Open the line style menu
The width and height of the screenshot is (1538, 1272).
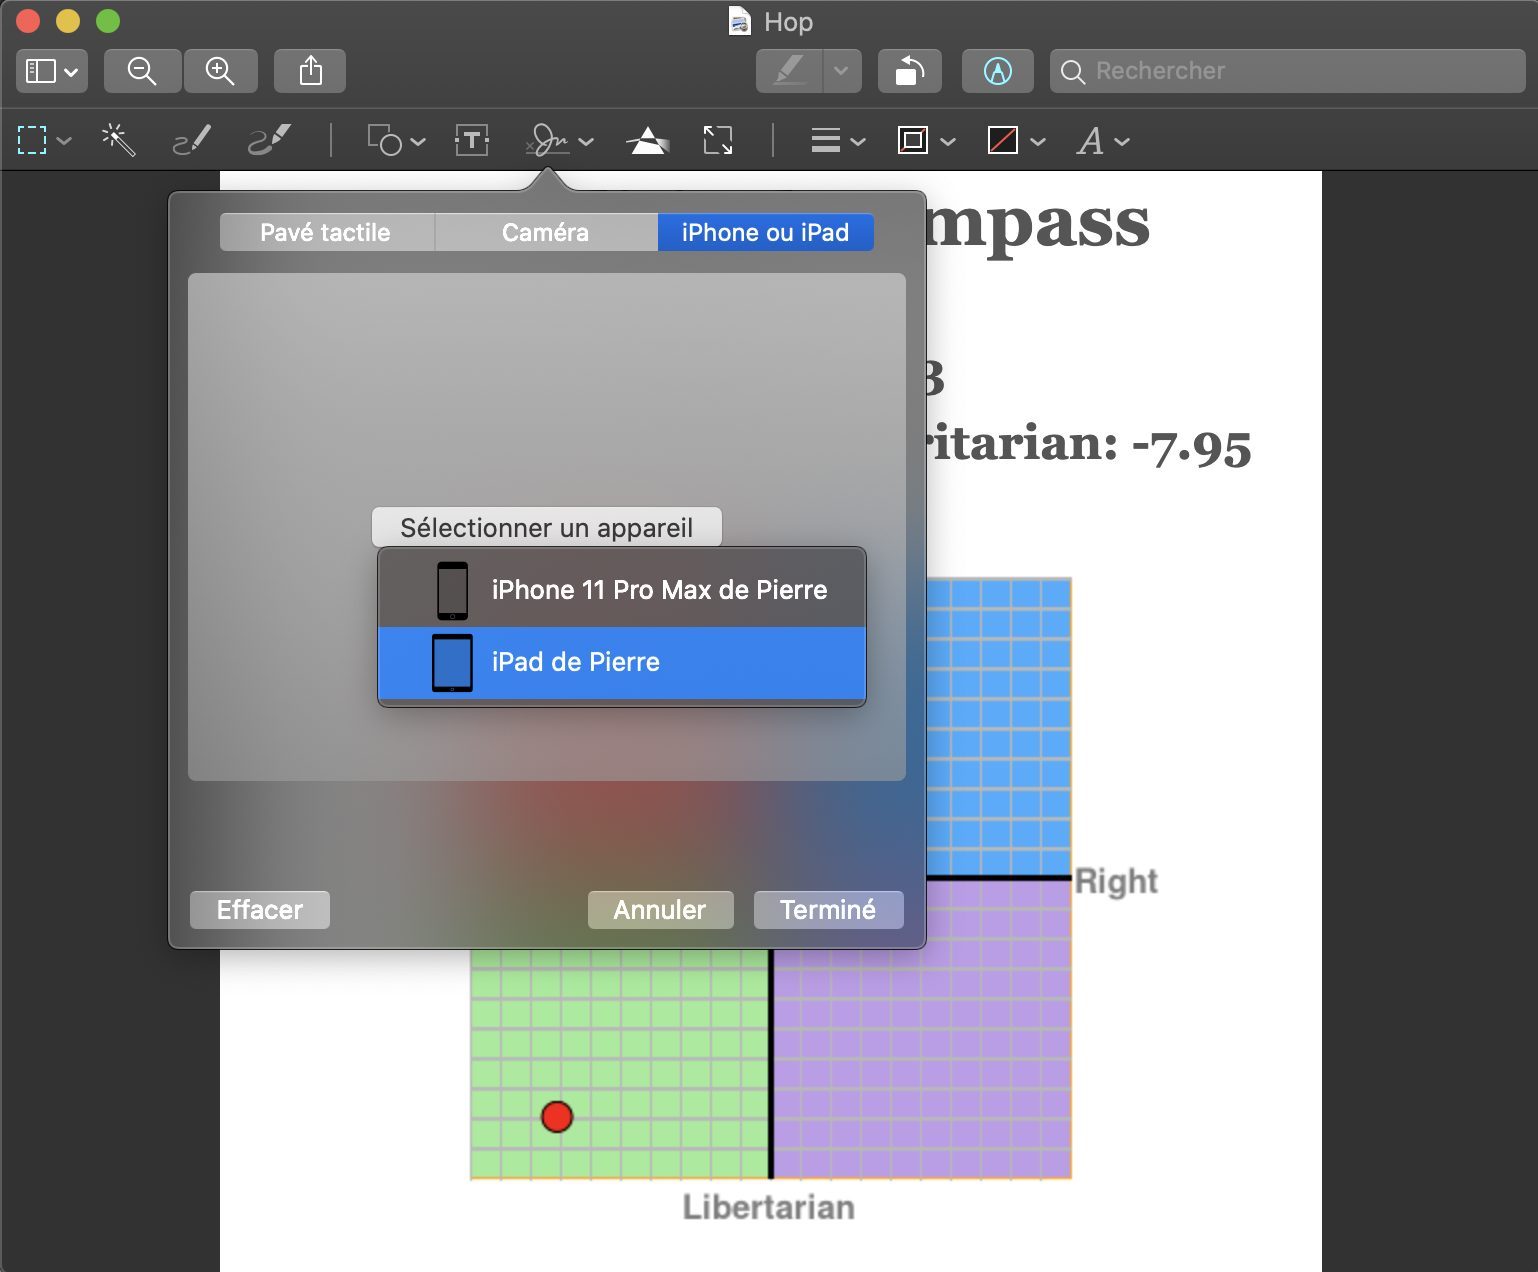coord(837,141)
